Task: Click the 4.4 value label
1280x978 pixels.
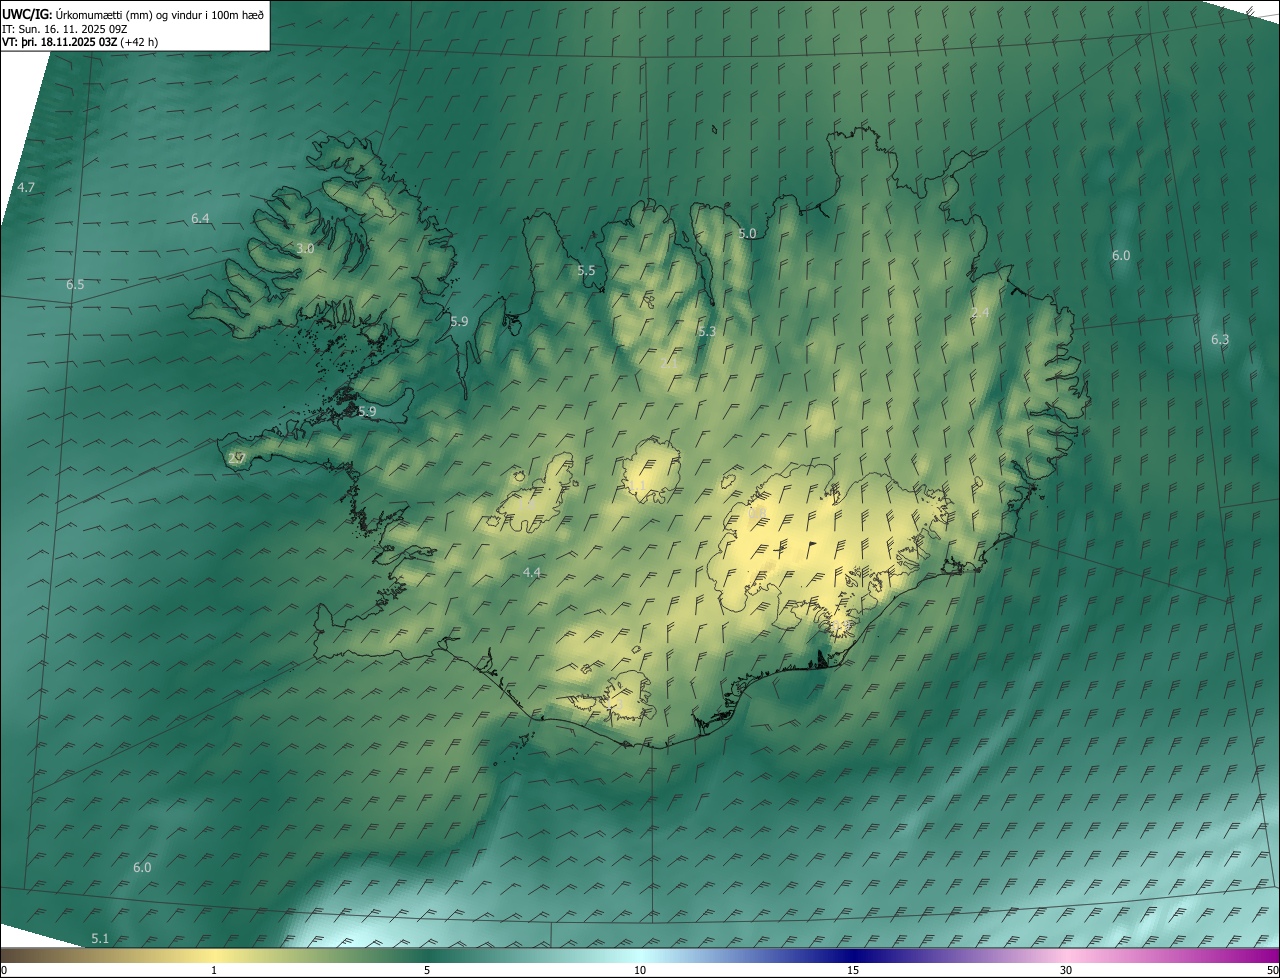Action: click(532, 572)
